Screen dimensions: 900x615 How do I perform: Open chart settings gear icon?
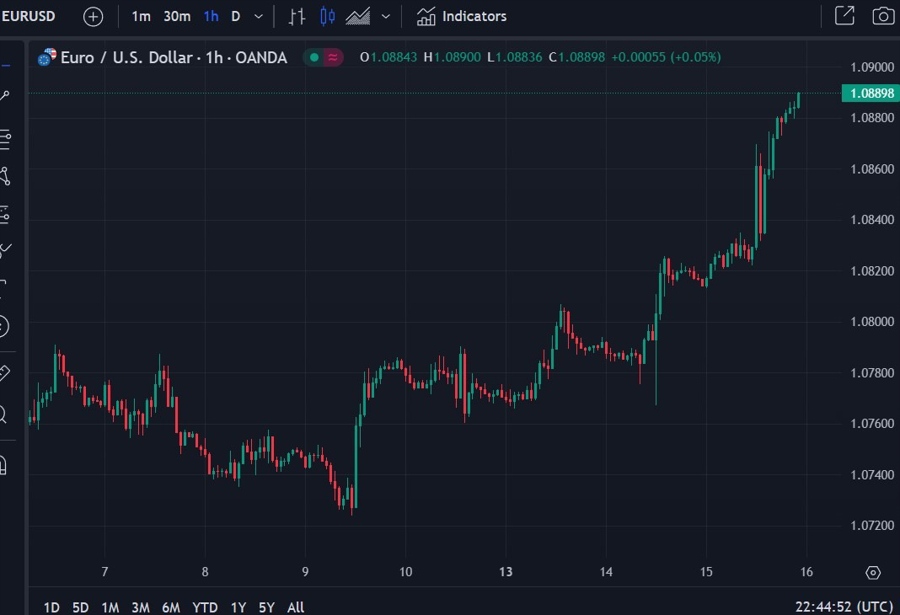coord(872,573)
